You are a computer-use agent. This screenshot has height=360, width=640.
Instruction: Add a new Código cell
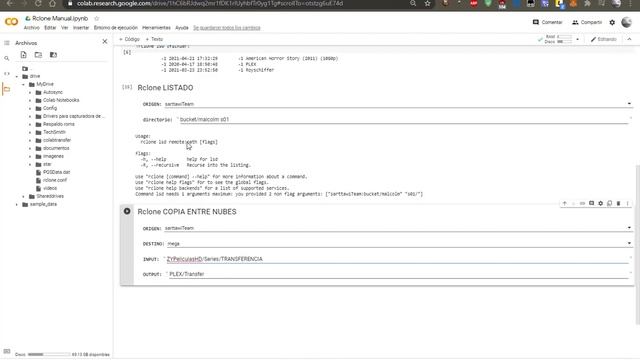point(129,39)
